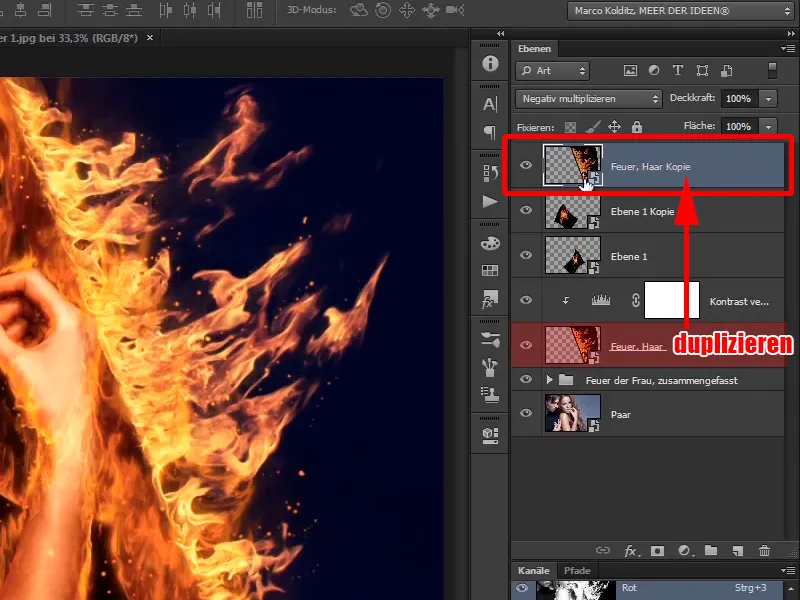Switch to the Pfade tab
This screenshot has height=600, width=800.
pyautogui.click(x=577, y=570)
